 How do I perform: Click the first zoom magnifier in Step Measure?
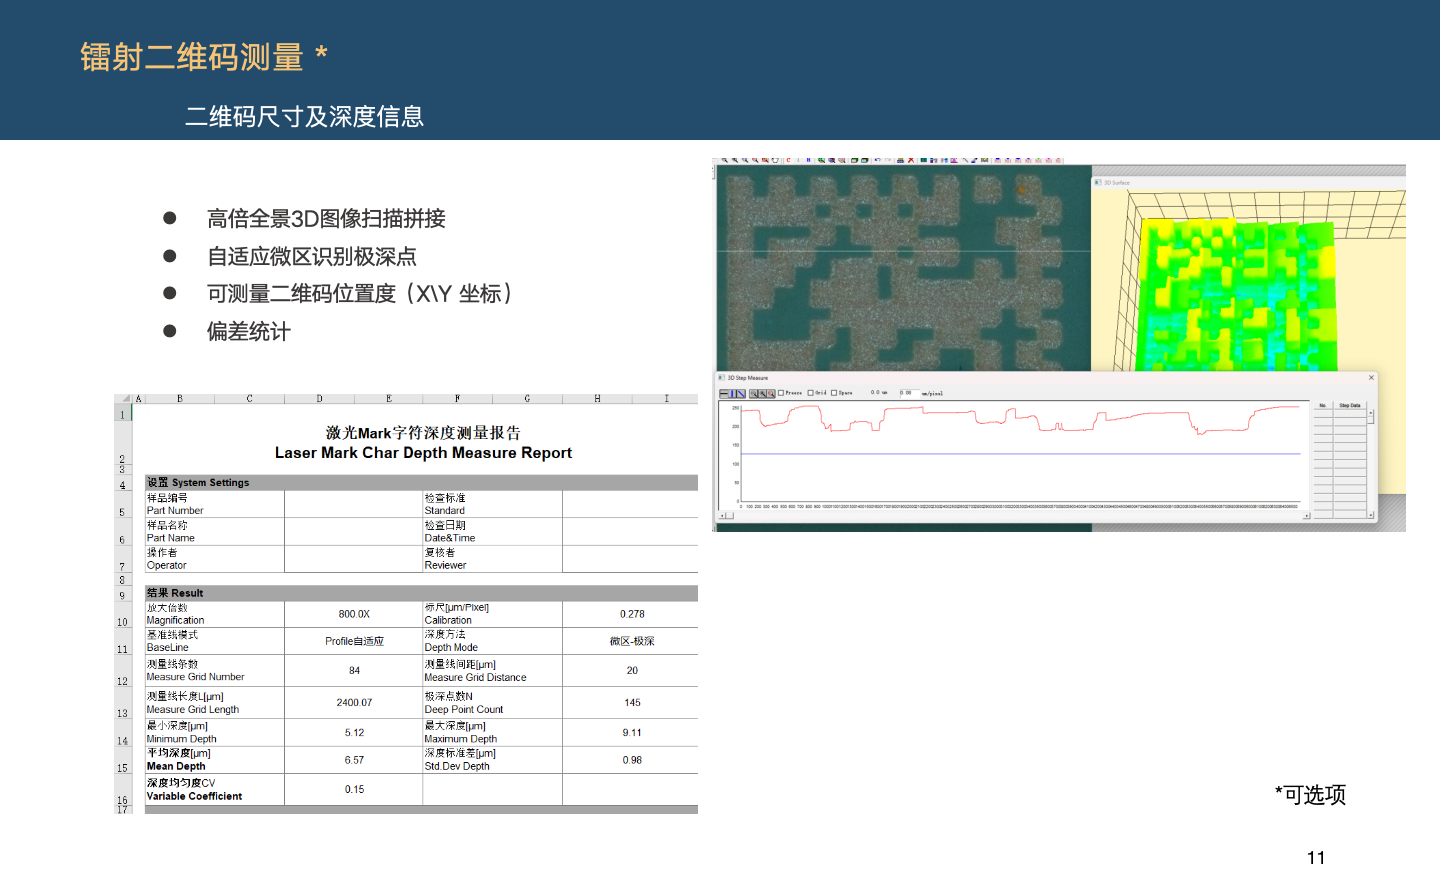[754, 394]
